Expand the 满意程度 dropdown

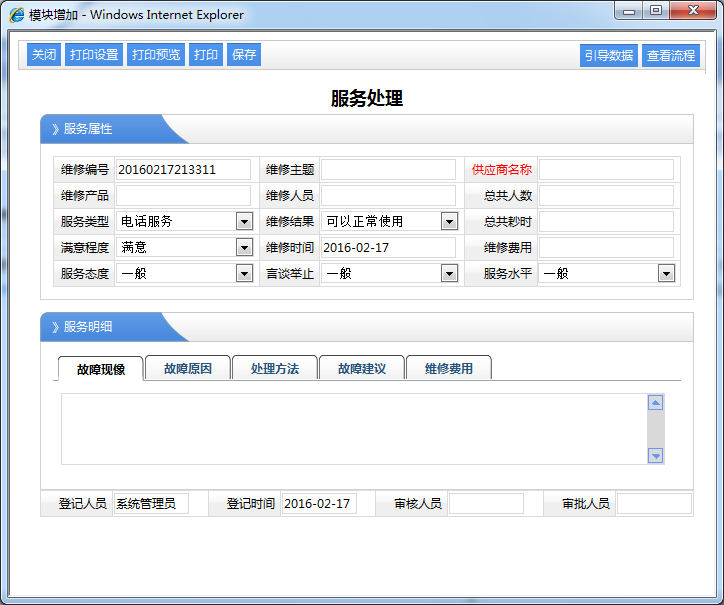pyautogui.click(x=244, y=247)
